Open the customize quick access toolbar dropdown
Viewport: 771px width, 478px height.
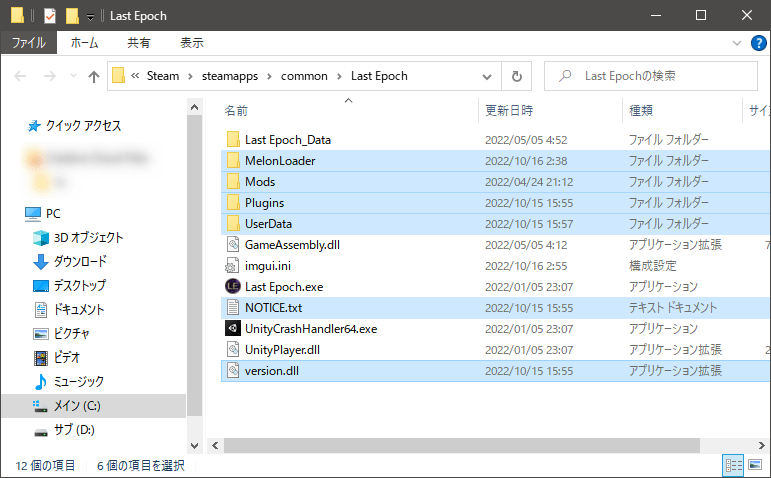[x=90, y=17]
